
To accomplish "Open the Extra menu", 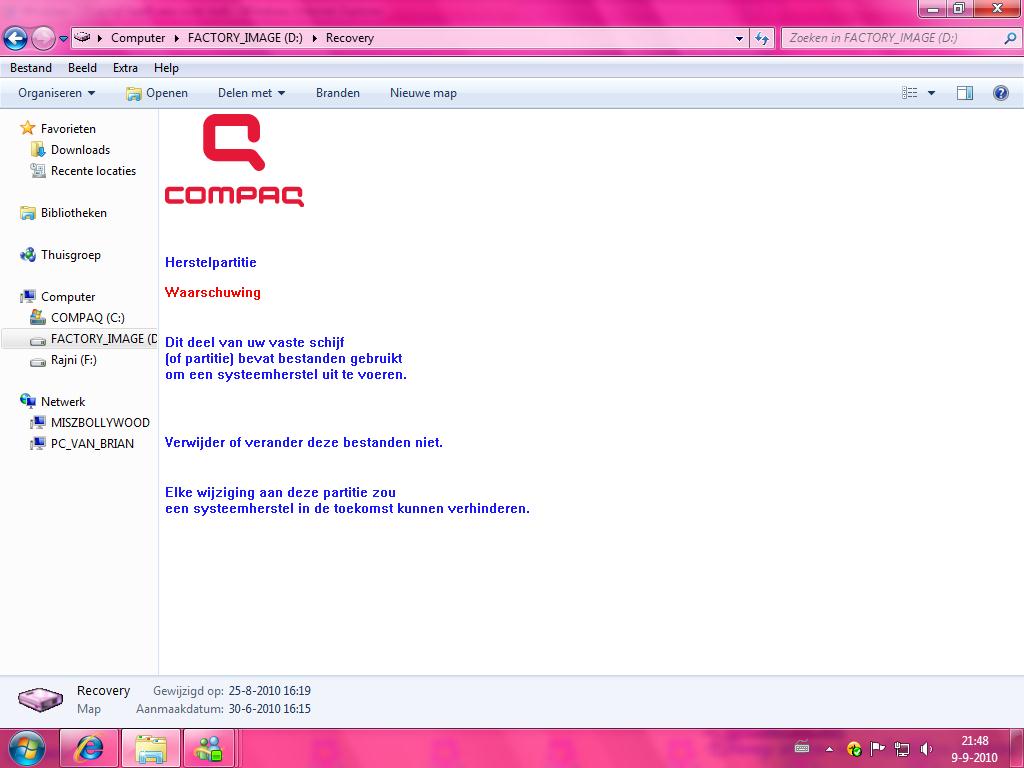I will point(125,68).
